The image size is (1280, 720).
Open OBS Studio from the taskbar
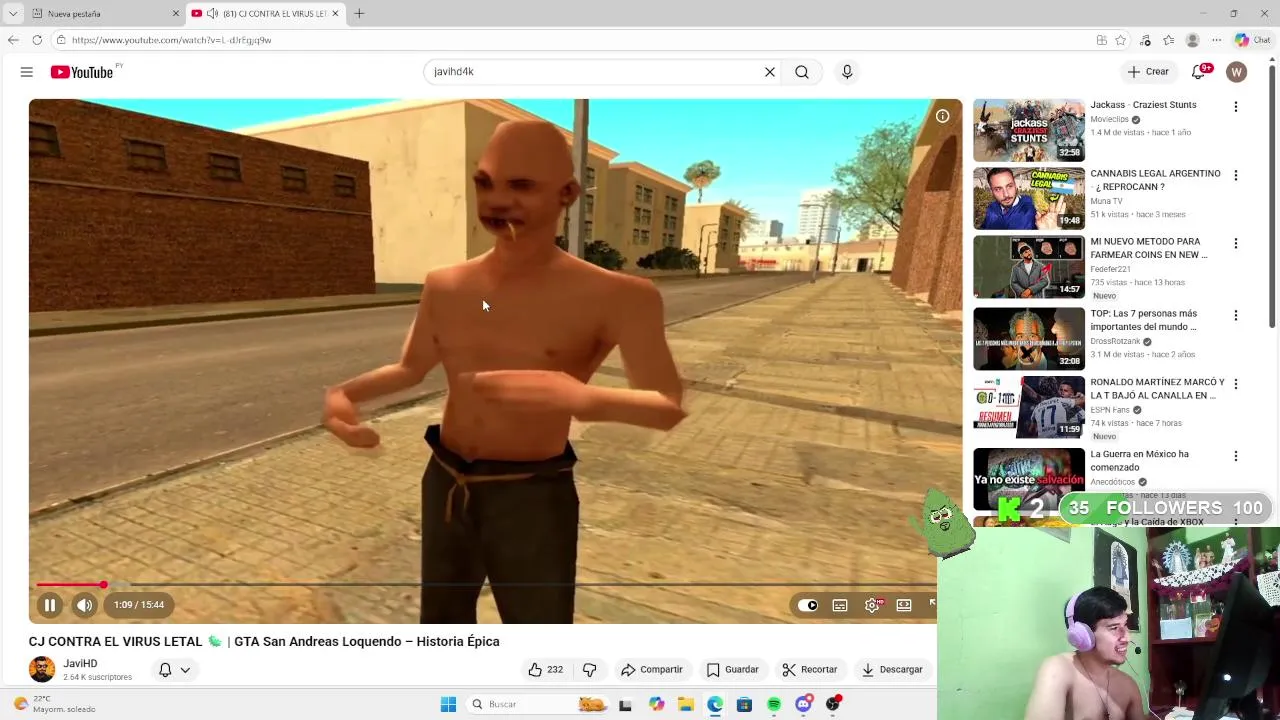click(x=833, y=704)
